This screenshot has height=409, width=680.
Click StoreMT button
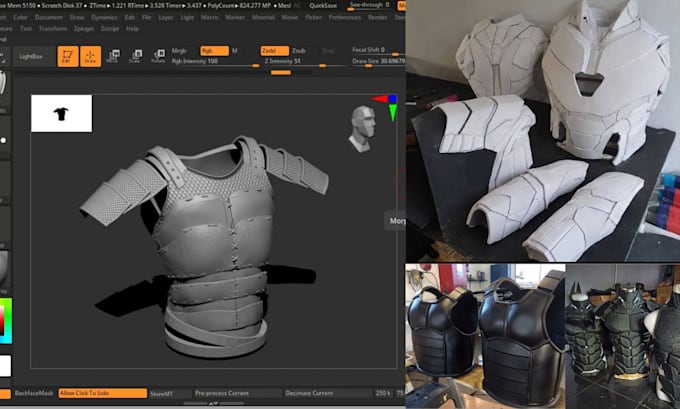pos(170,393)
